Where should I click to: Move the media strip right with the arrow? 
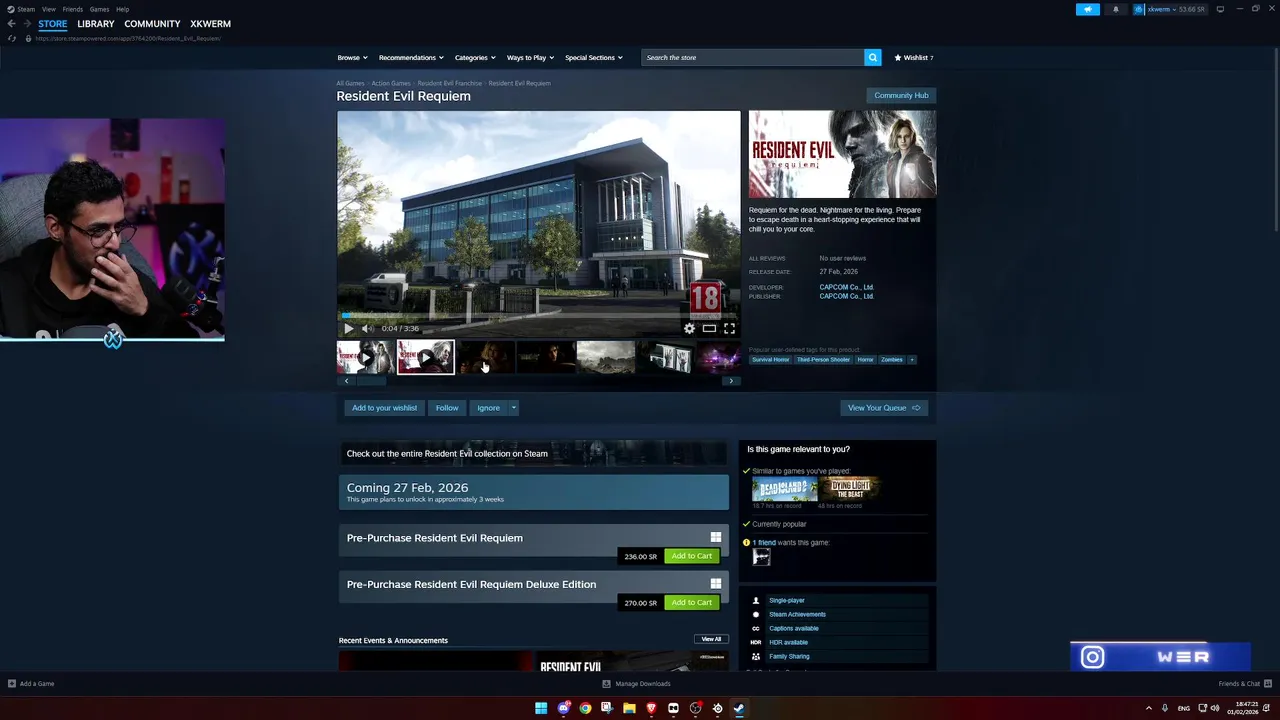click(x=731, y=381)
